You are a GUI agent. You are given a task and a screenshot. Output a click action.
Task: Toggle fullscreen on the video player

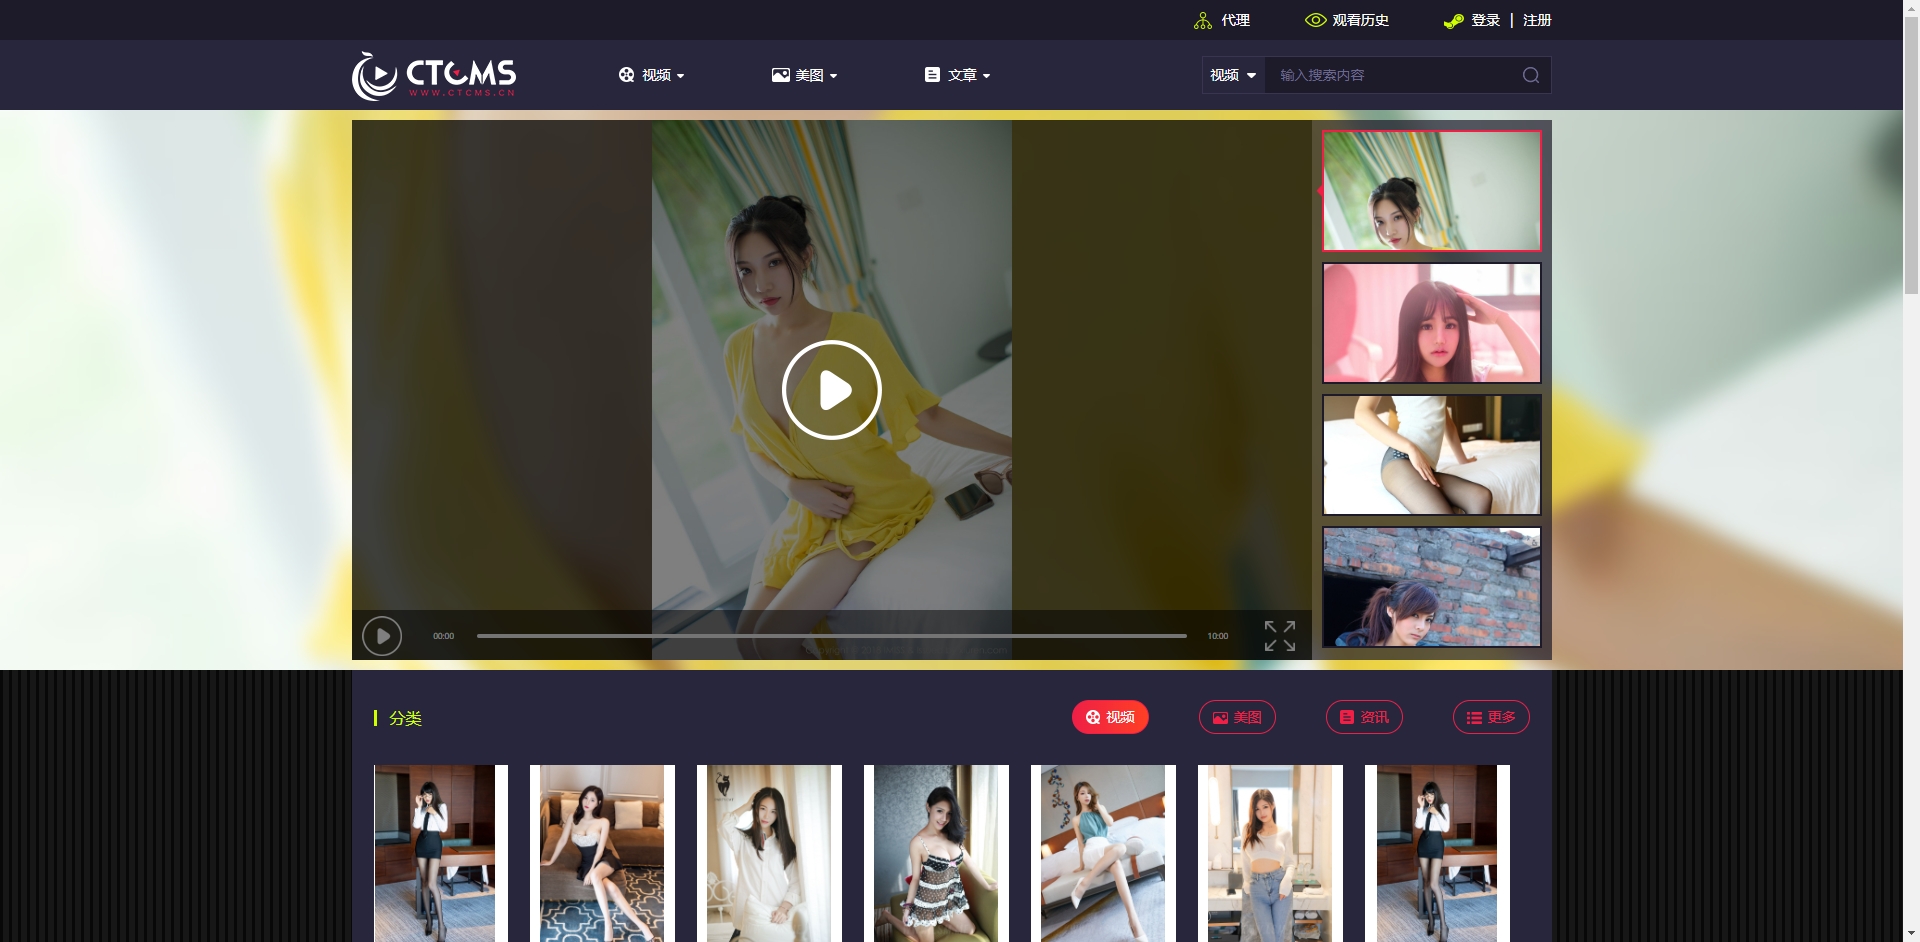coord(1279,636)
